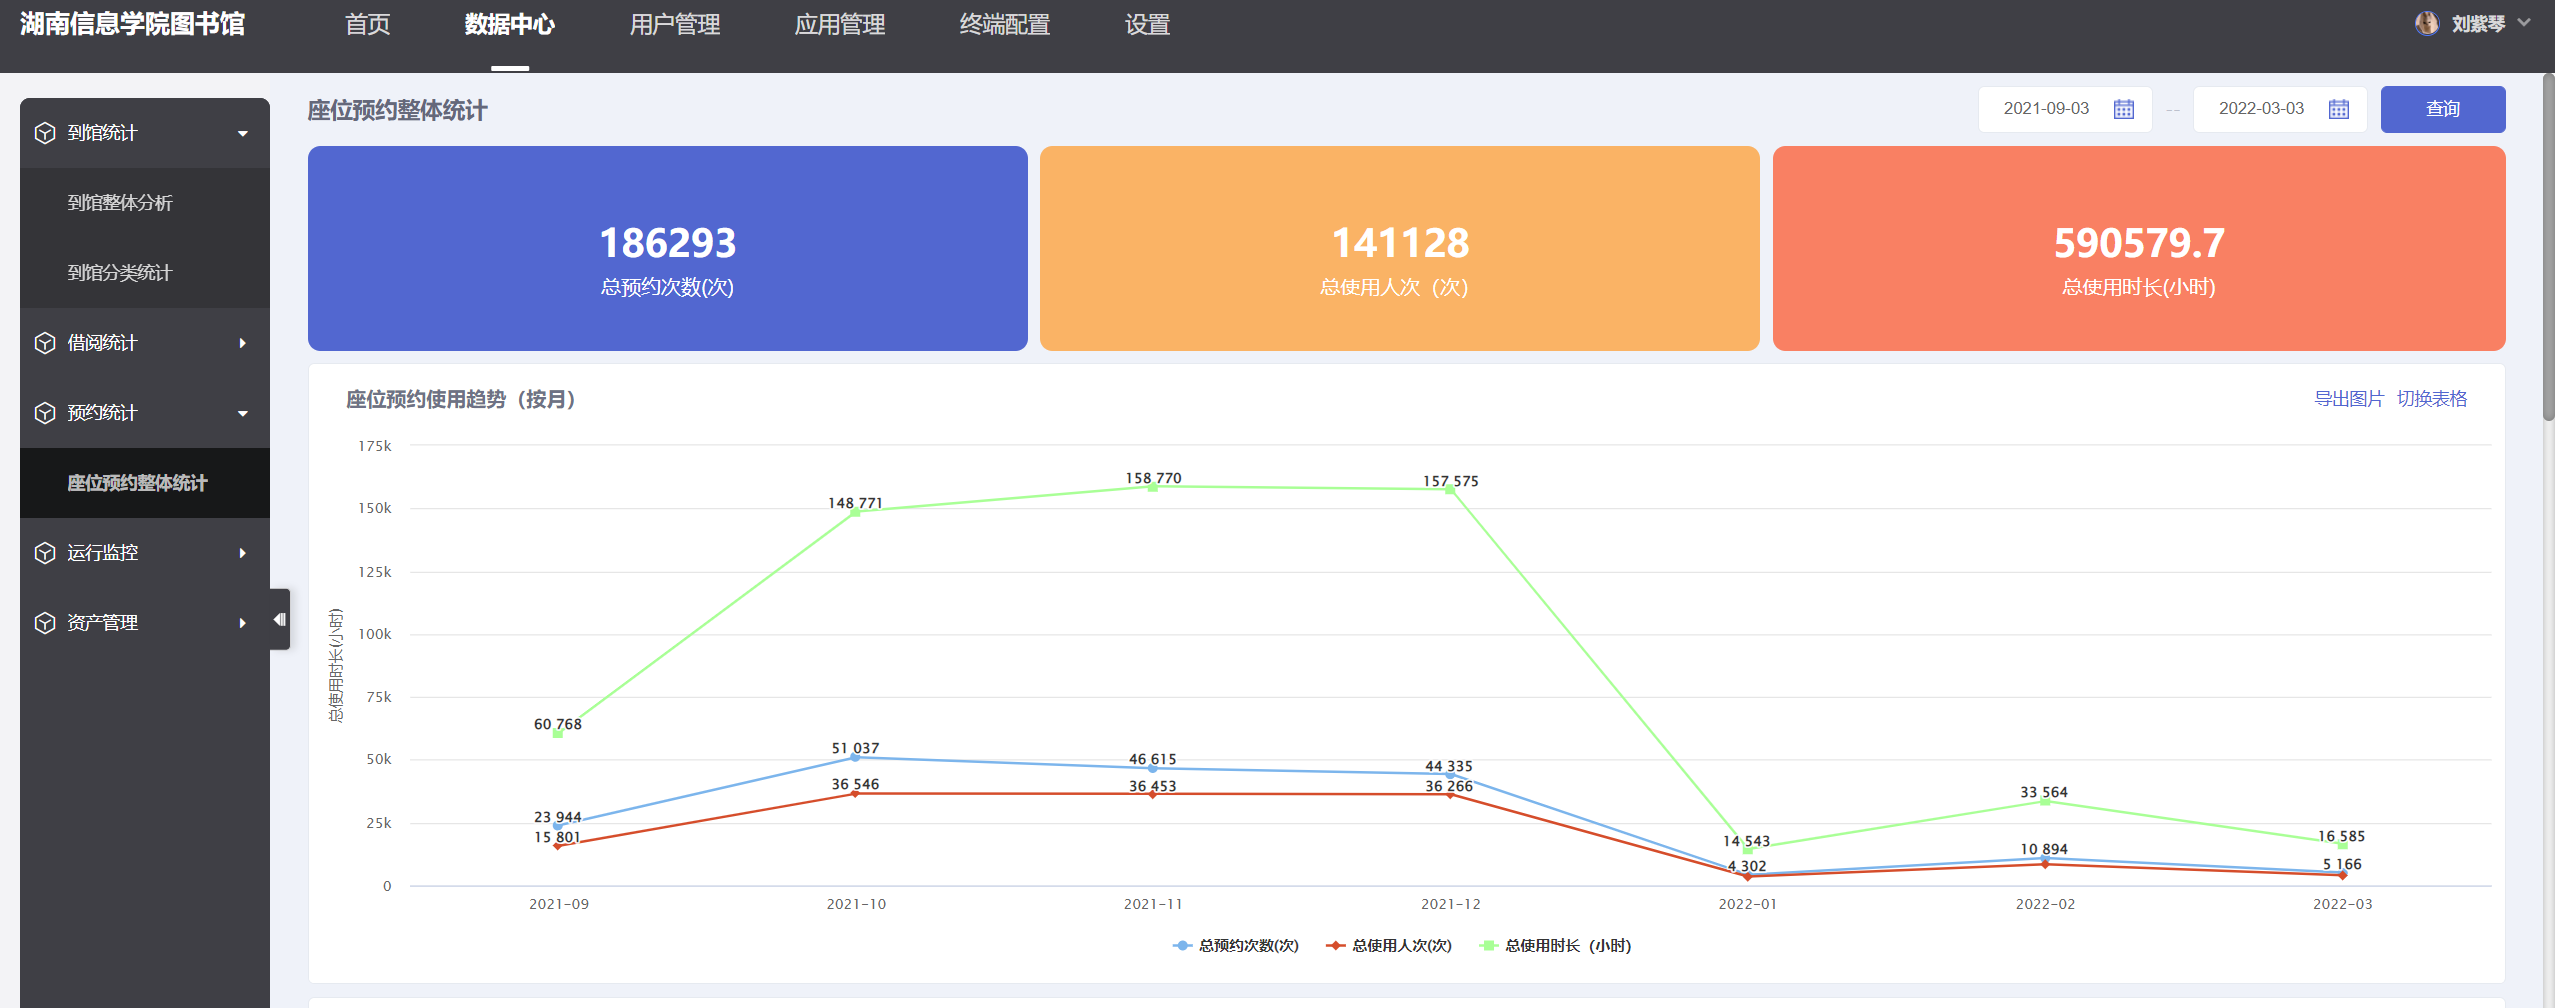Click the 60 768 data point label
The width and height of the screenshot is (2555, 1008).
coord(557,724)
